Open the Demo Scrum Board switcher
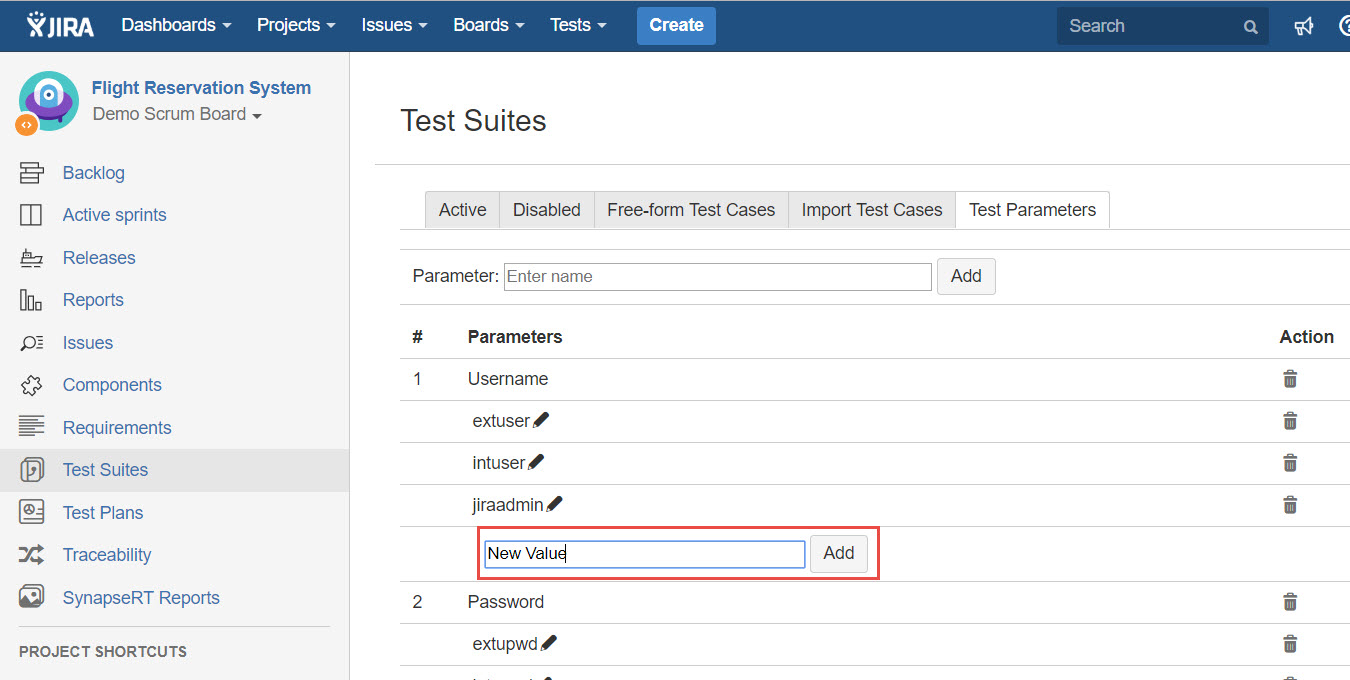 (x=177, y=114)
